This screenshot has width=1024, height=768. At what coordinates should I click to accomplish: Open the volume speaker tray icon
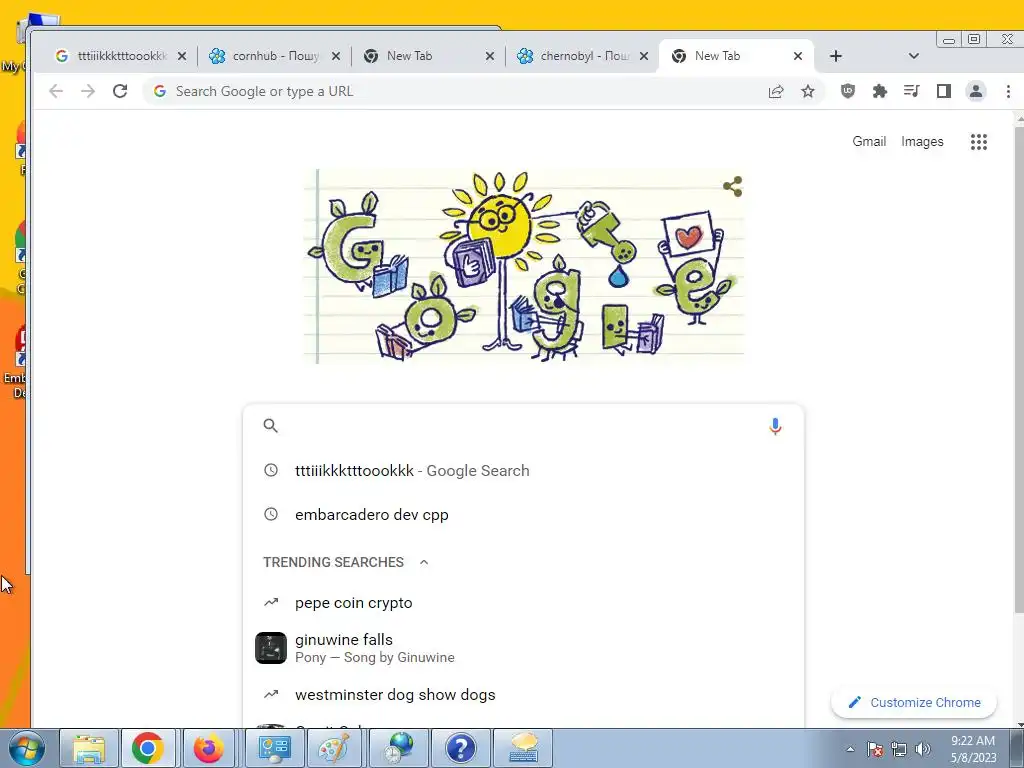point(923,749)
